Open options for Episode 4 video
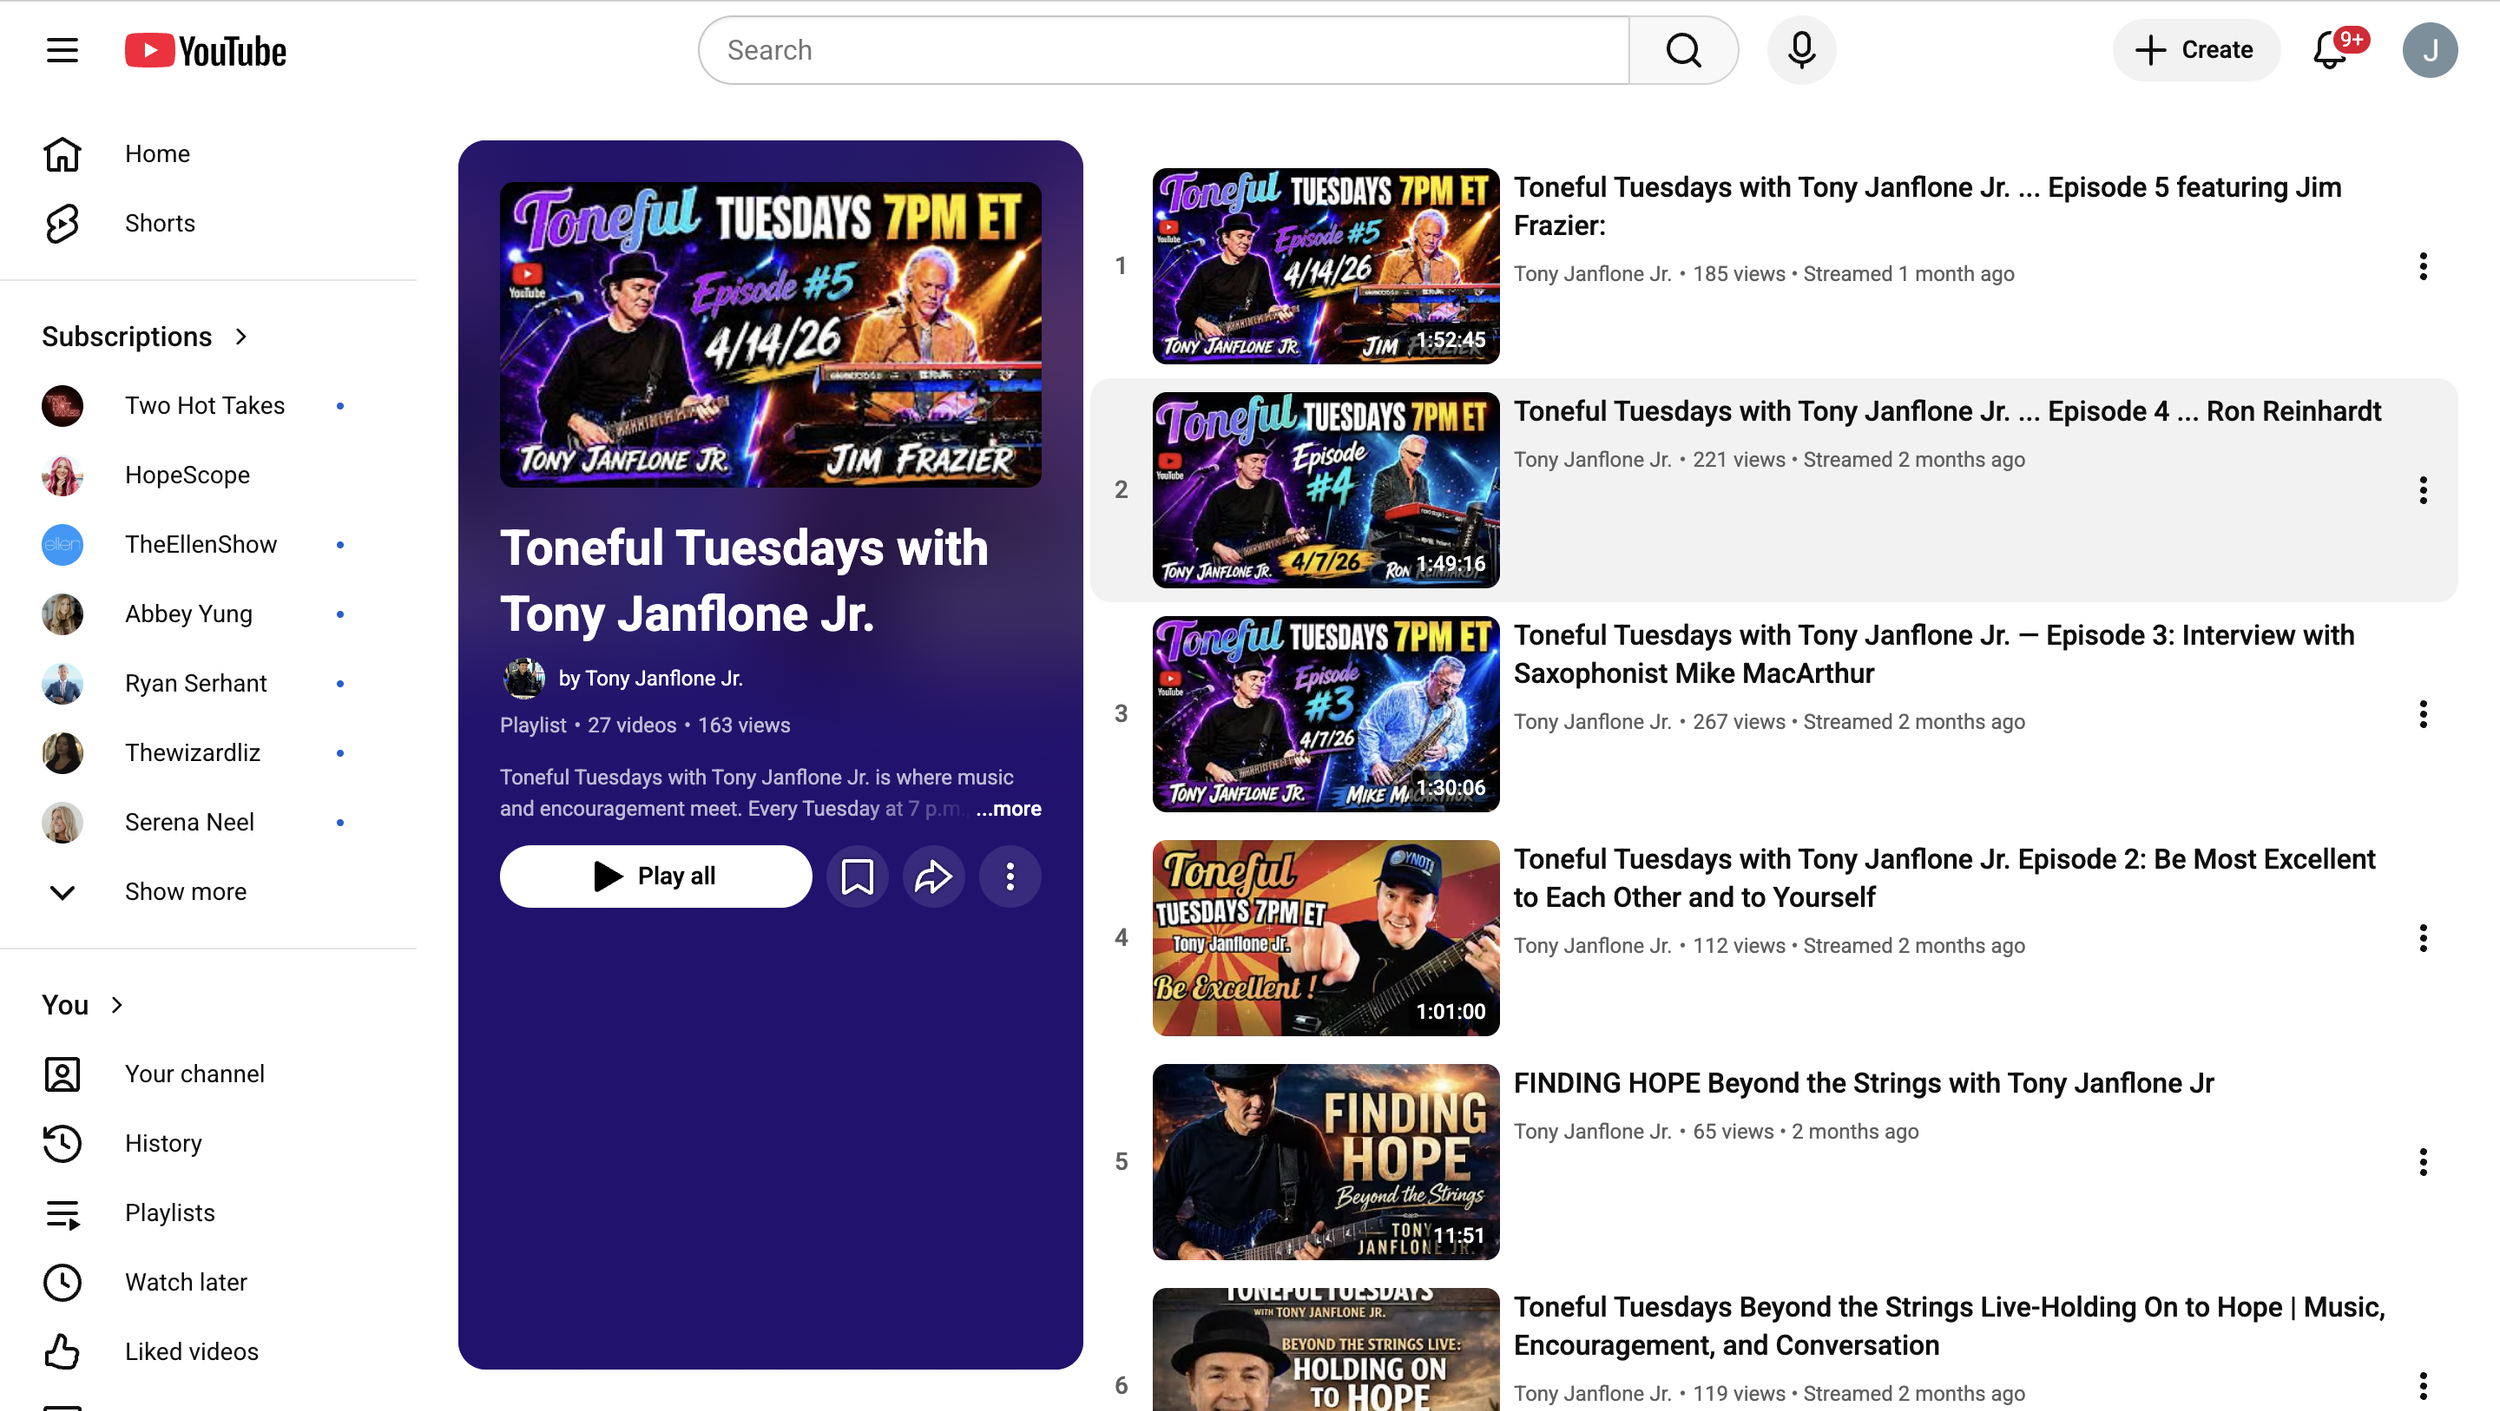 pyautogui.click(x=2423, y=490)
